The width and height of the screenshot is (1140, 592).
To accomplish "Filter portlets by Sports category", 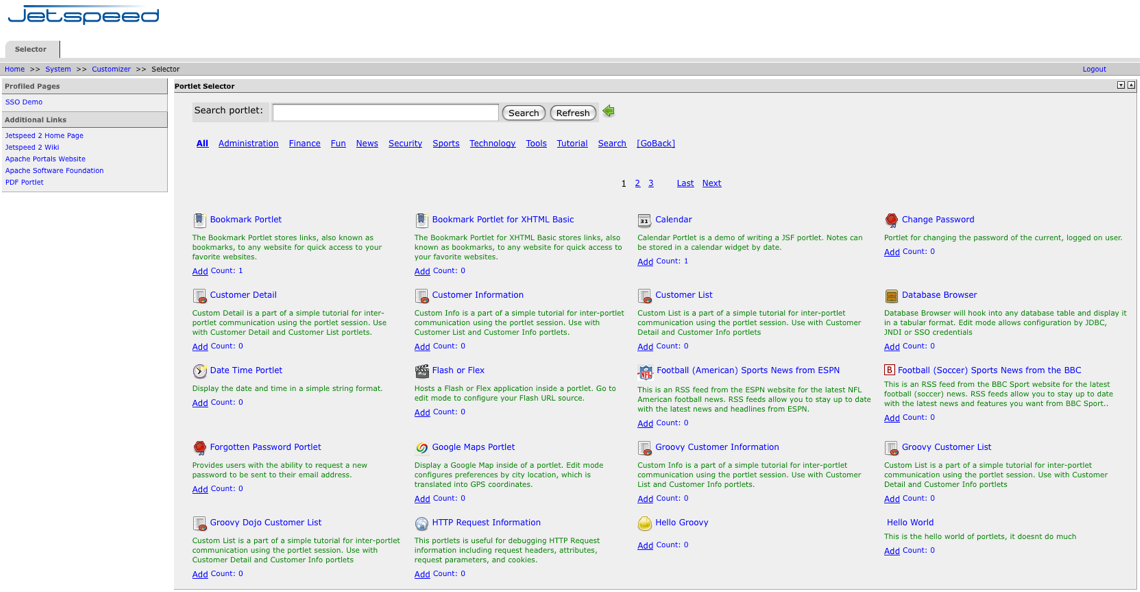I will click(x=446, y=144).
